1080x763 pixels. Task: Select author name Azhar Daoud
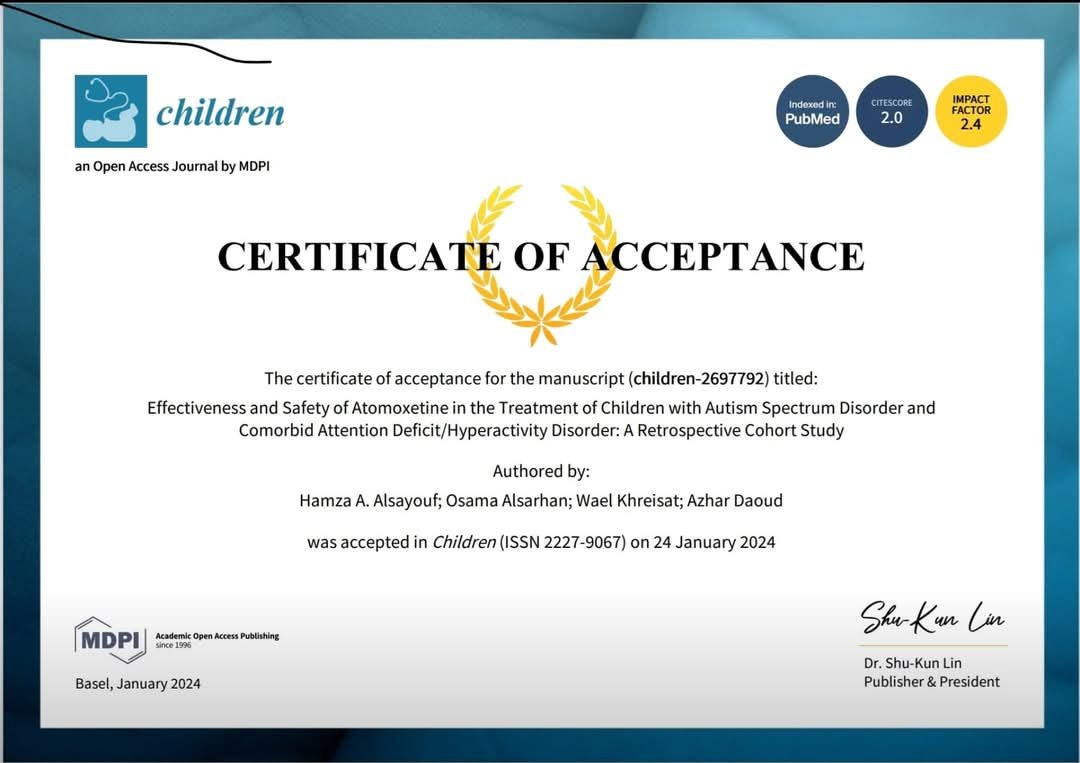[735, 500]
